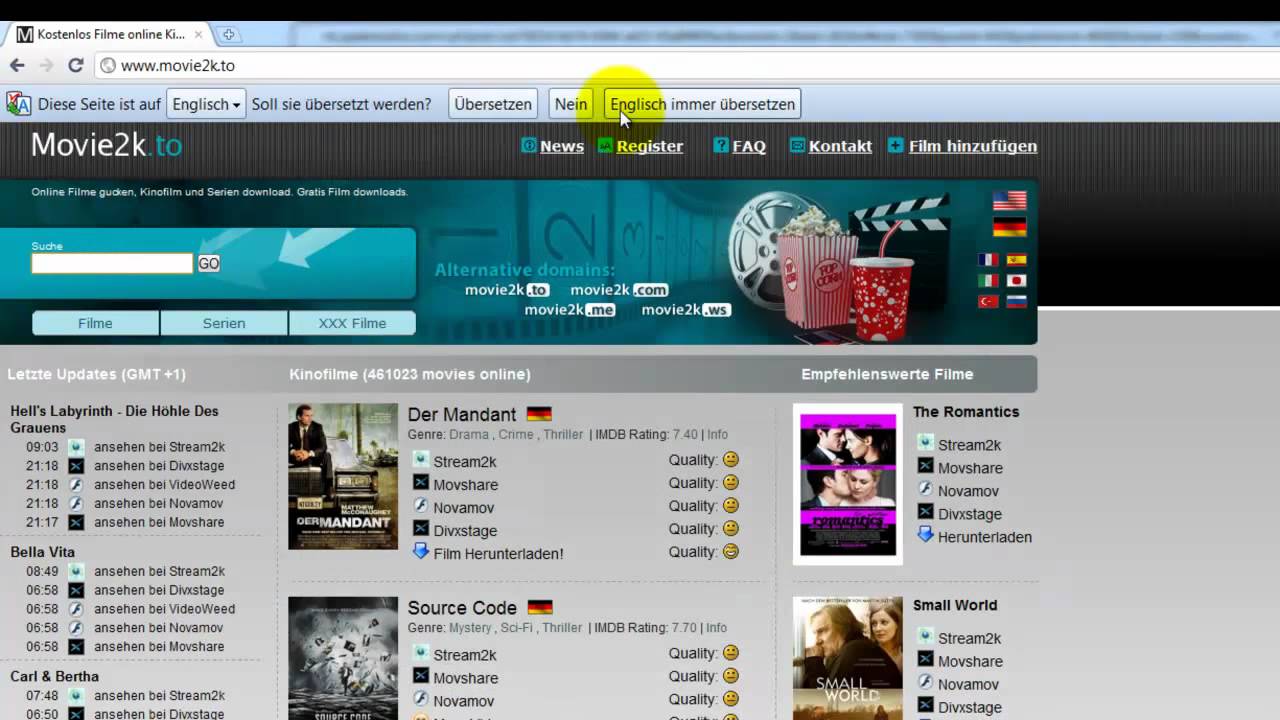Click the Info link for Der Mandant
1280x720 pixels.
(717, 435)
